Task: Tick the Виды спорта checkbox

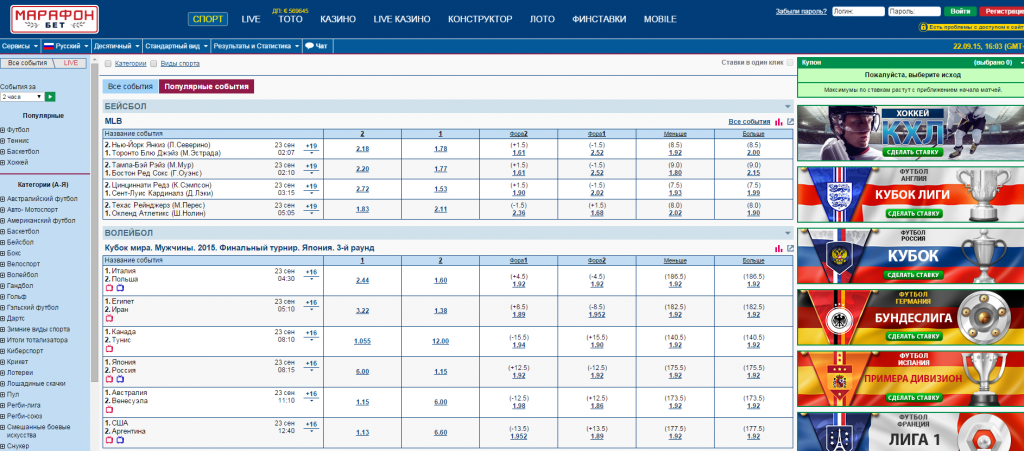Action: click(x=153, y=63)
